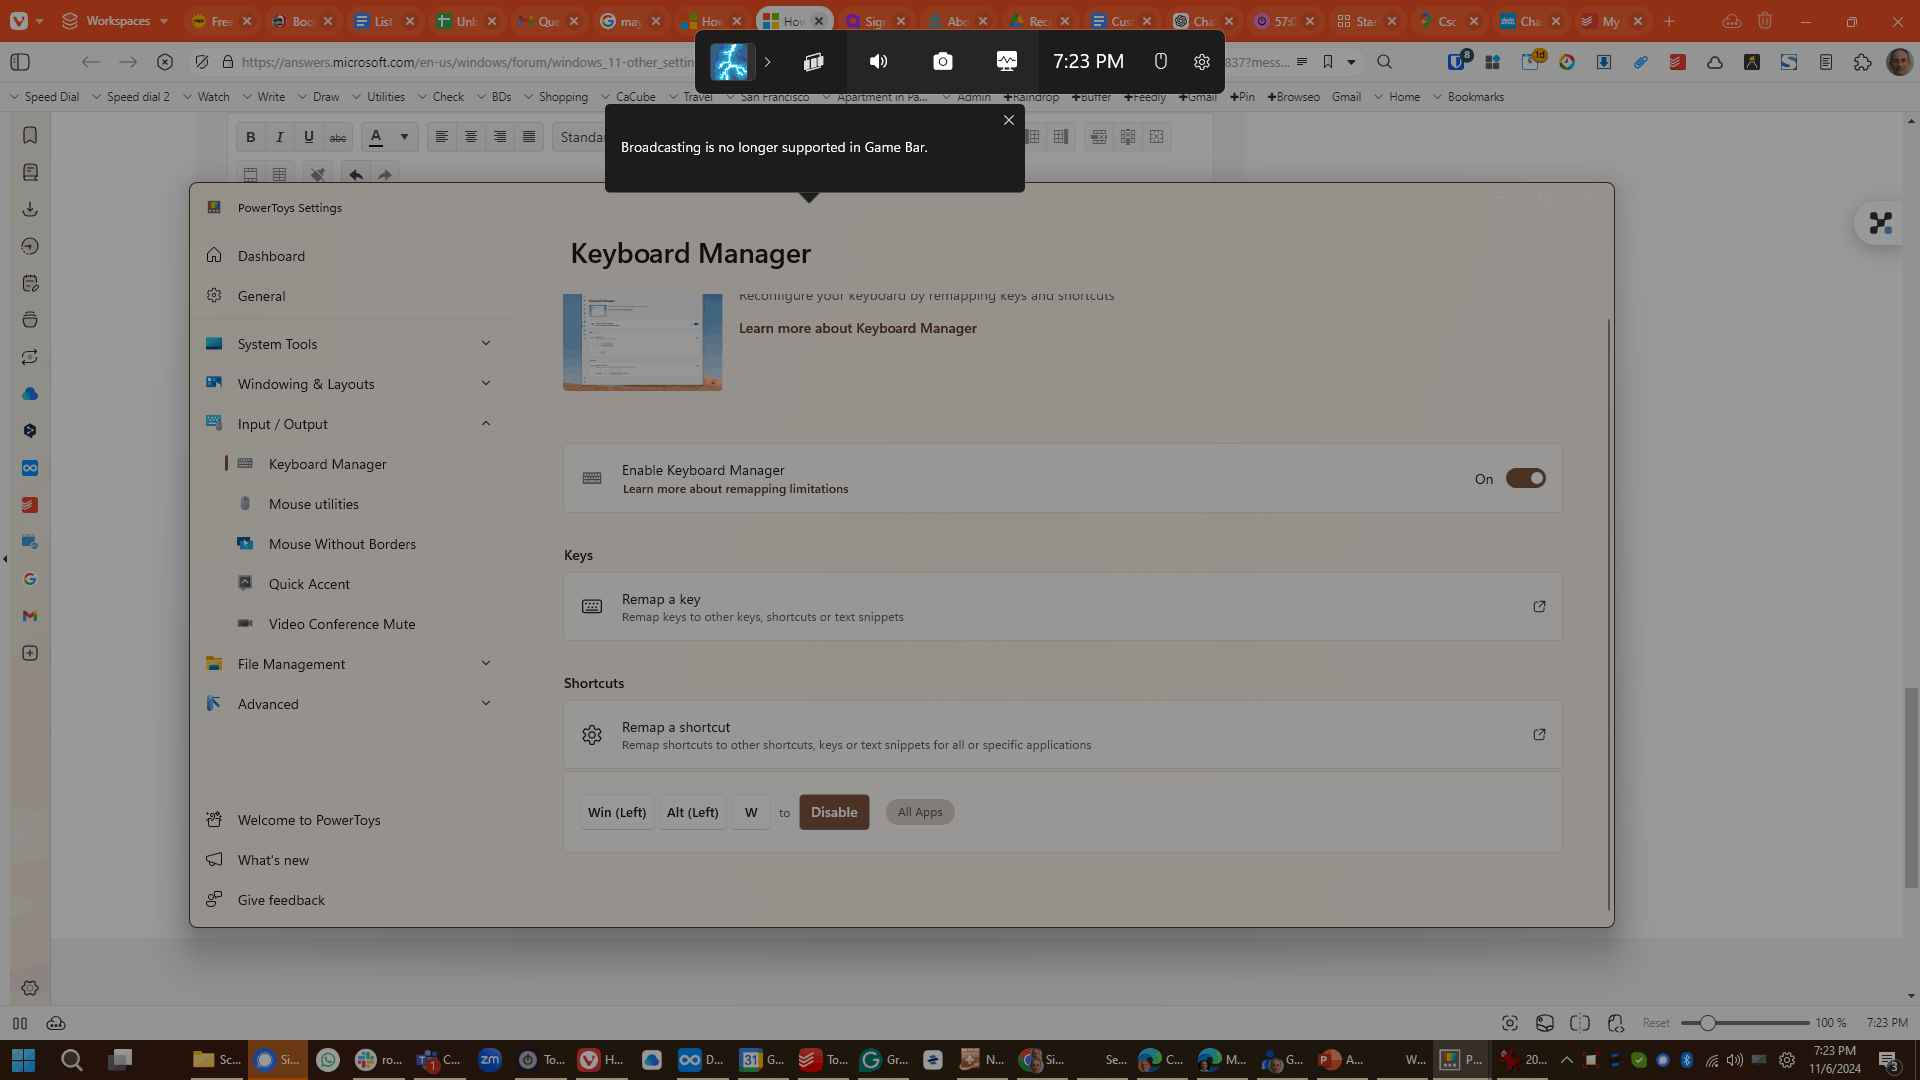The image size is (1920, 1080).
Task: Expand the File Management section
Action: [x=486, y=664]
